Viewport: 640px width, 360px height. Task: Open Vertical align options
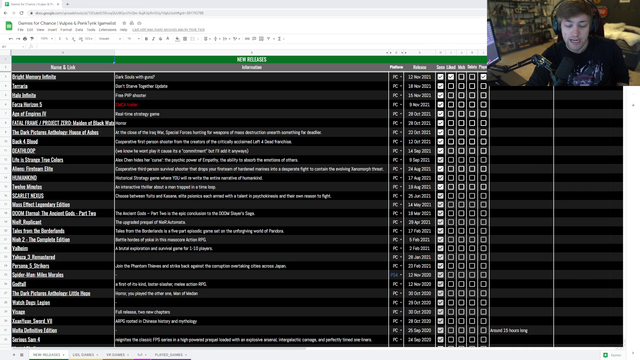216,39
